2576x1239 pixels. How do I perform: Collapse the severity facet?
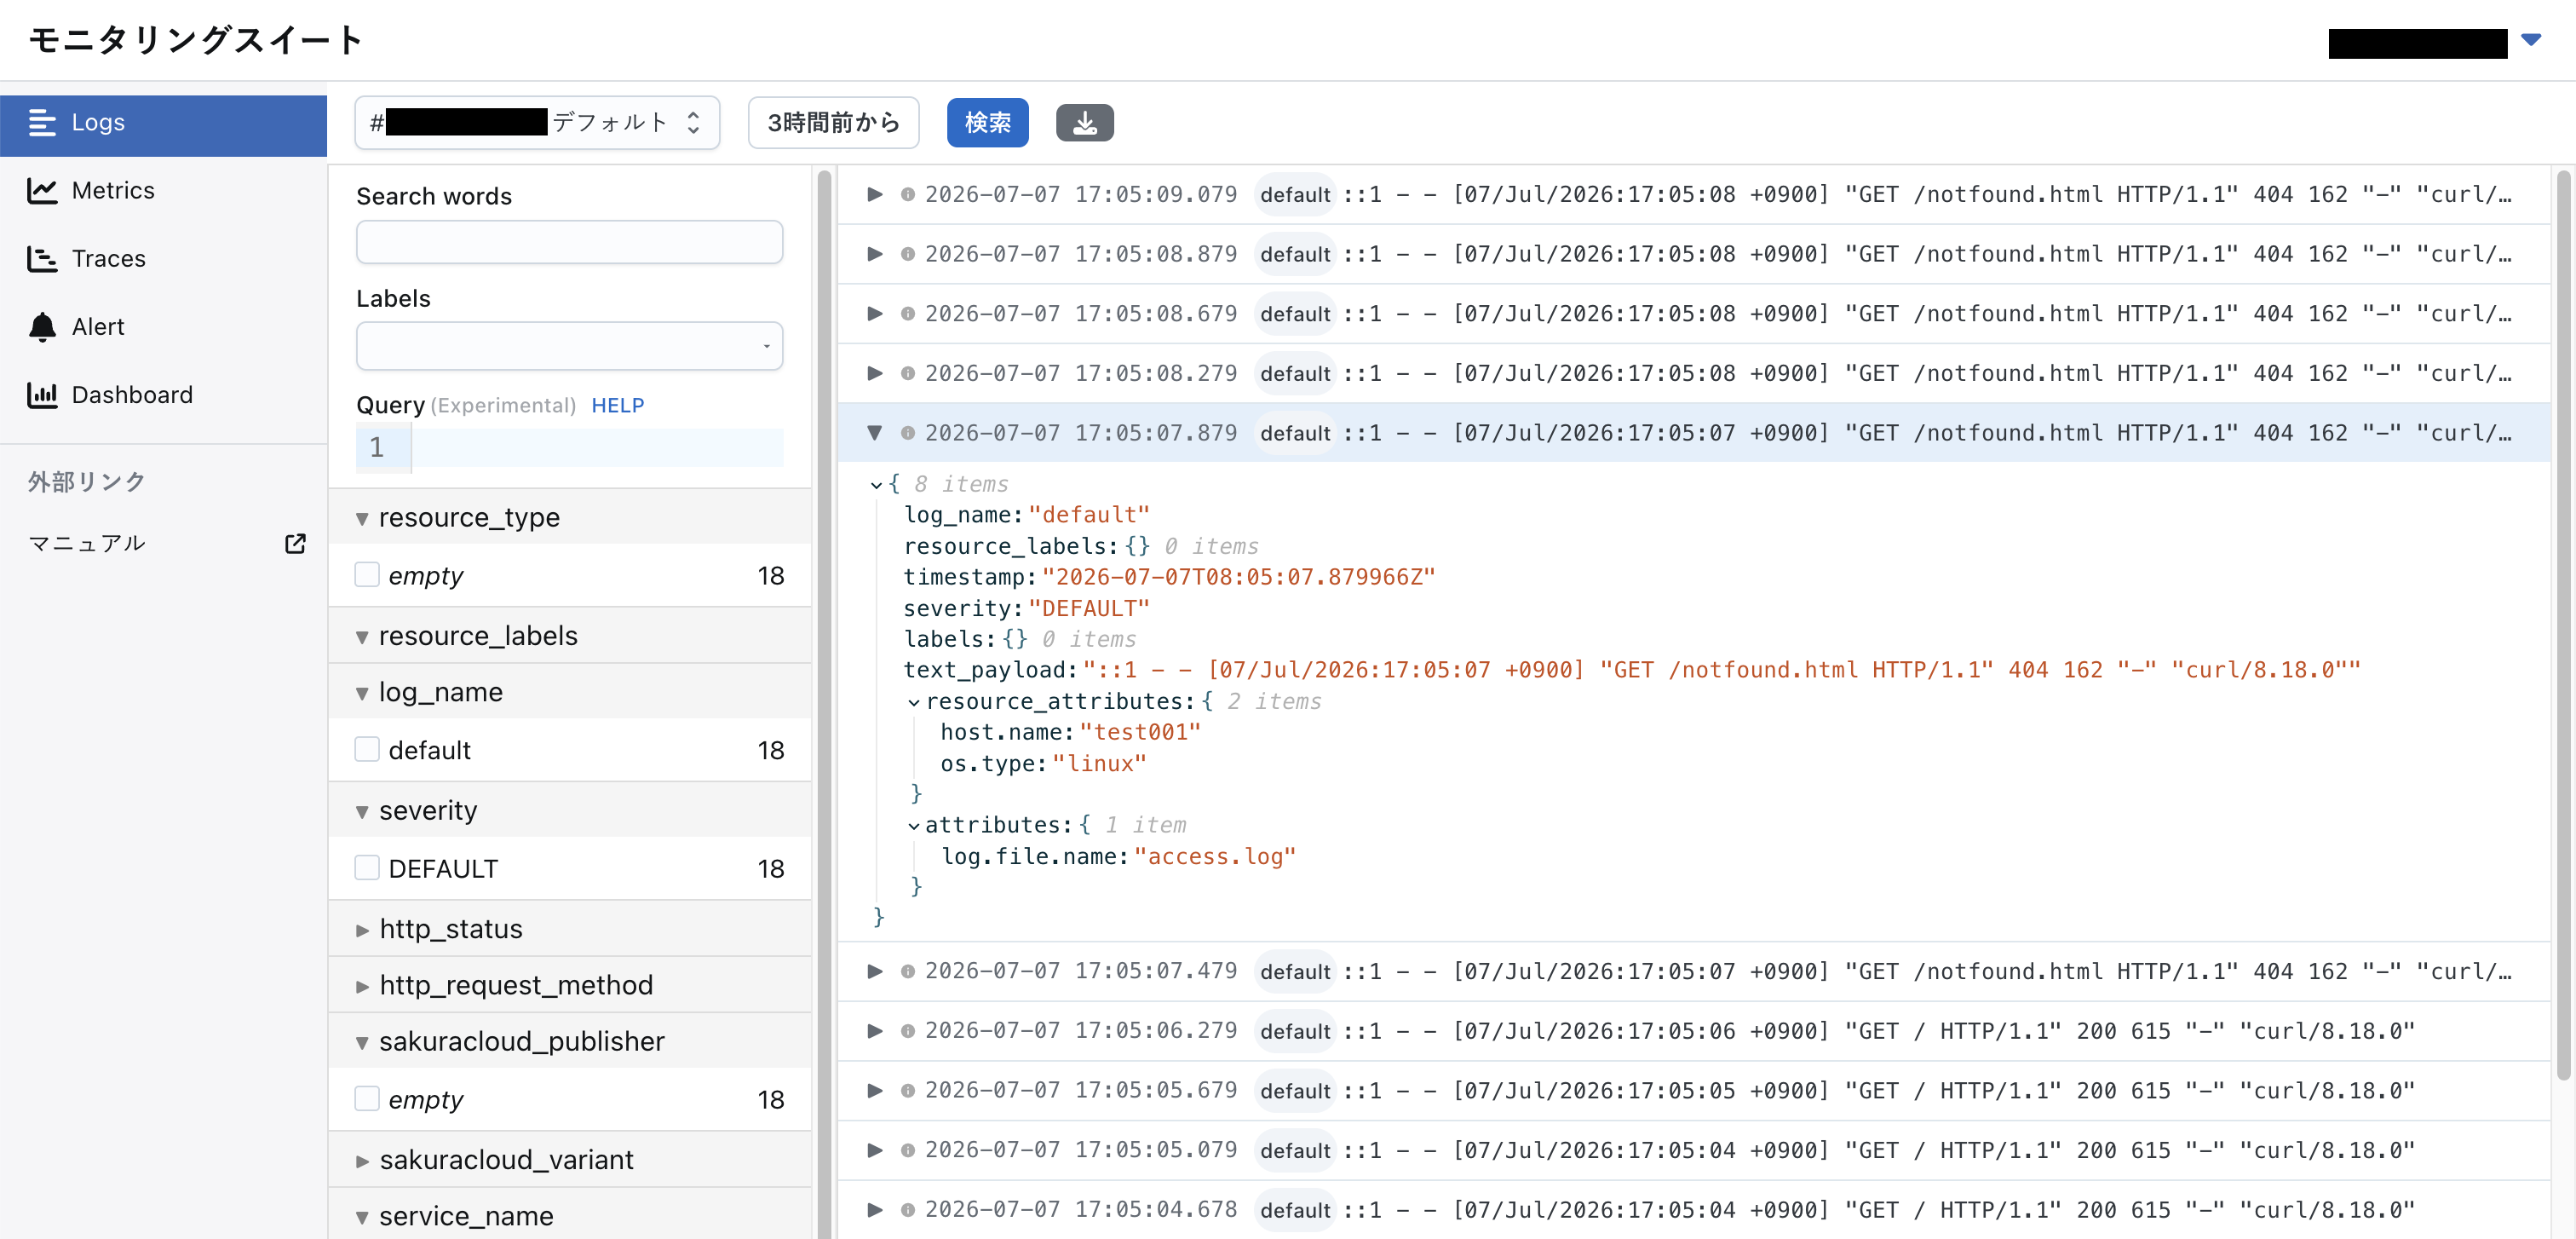(362, 811)
